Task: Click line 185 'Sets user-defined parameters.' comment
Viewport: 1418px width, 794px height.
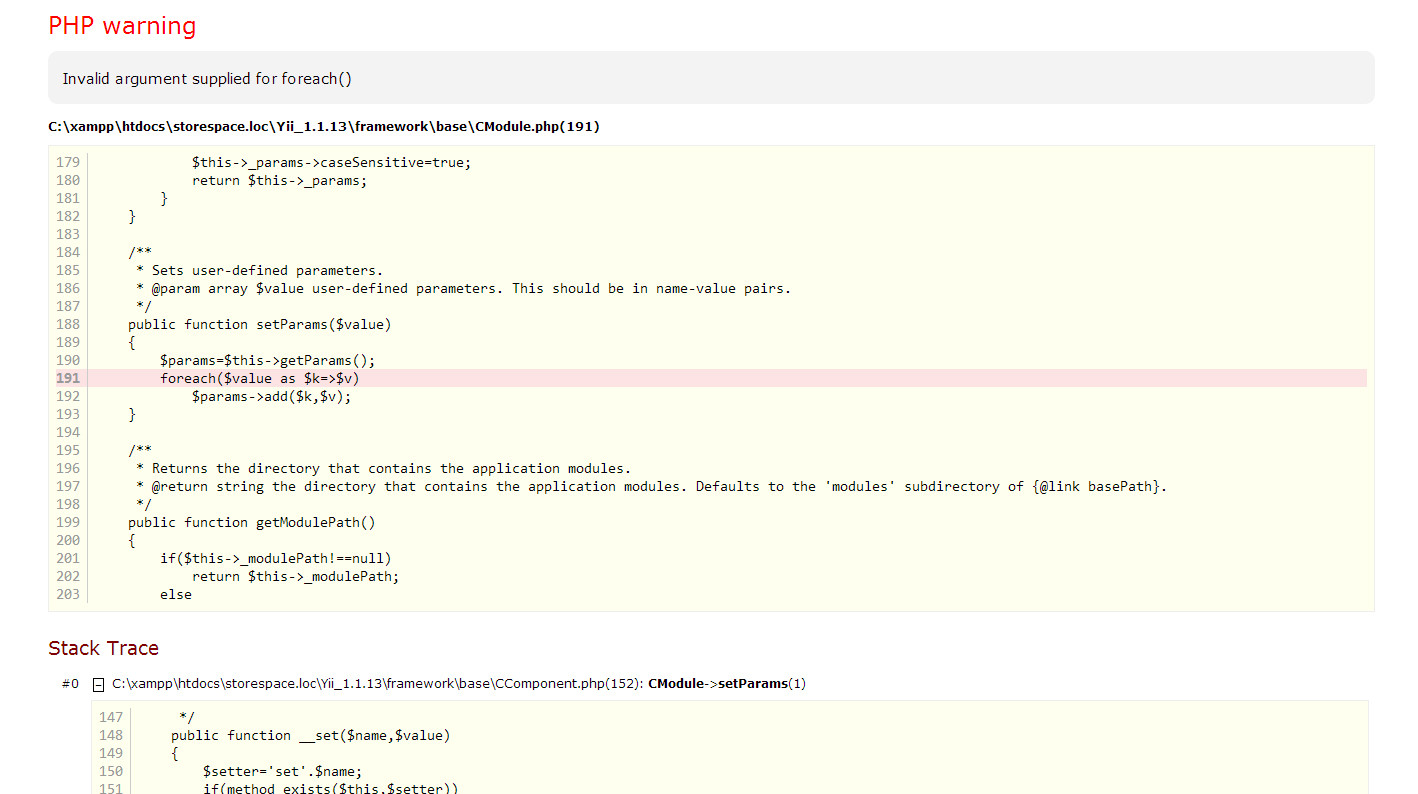Action: pos(259,270)
